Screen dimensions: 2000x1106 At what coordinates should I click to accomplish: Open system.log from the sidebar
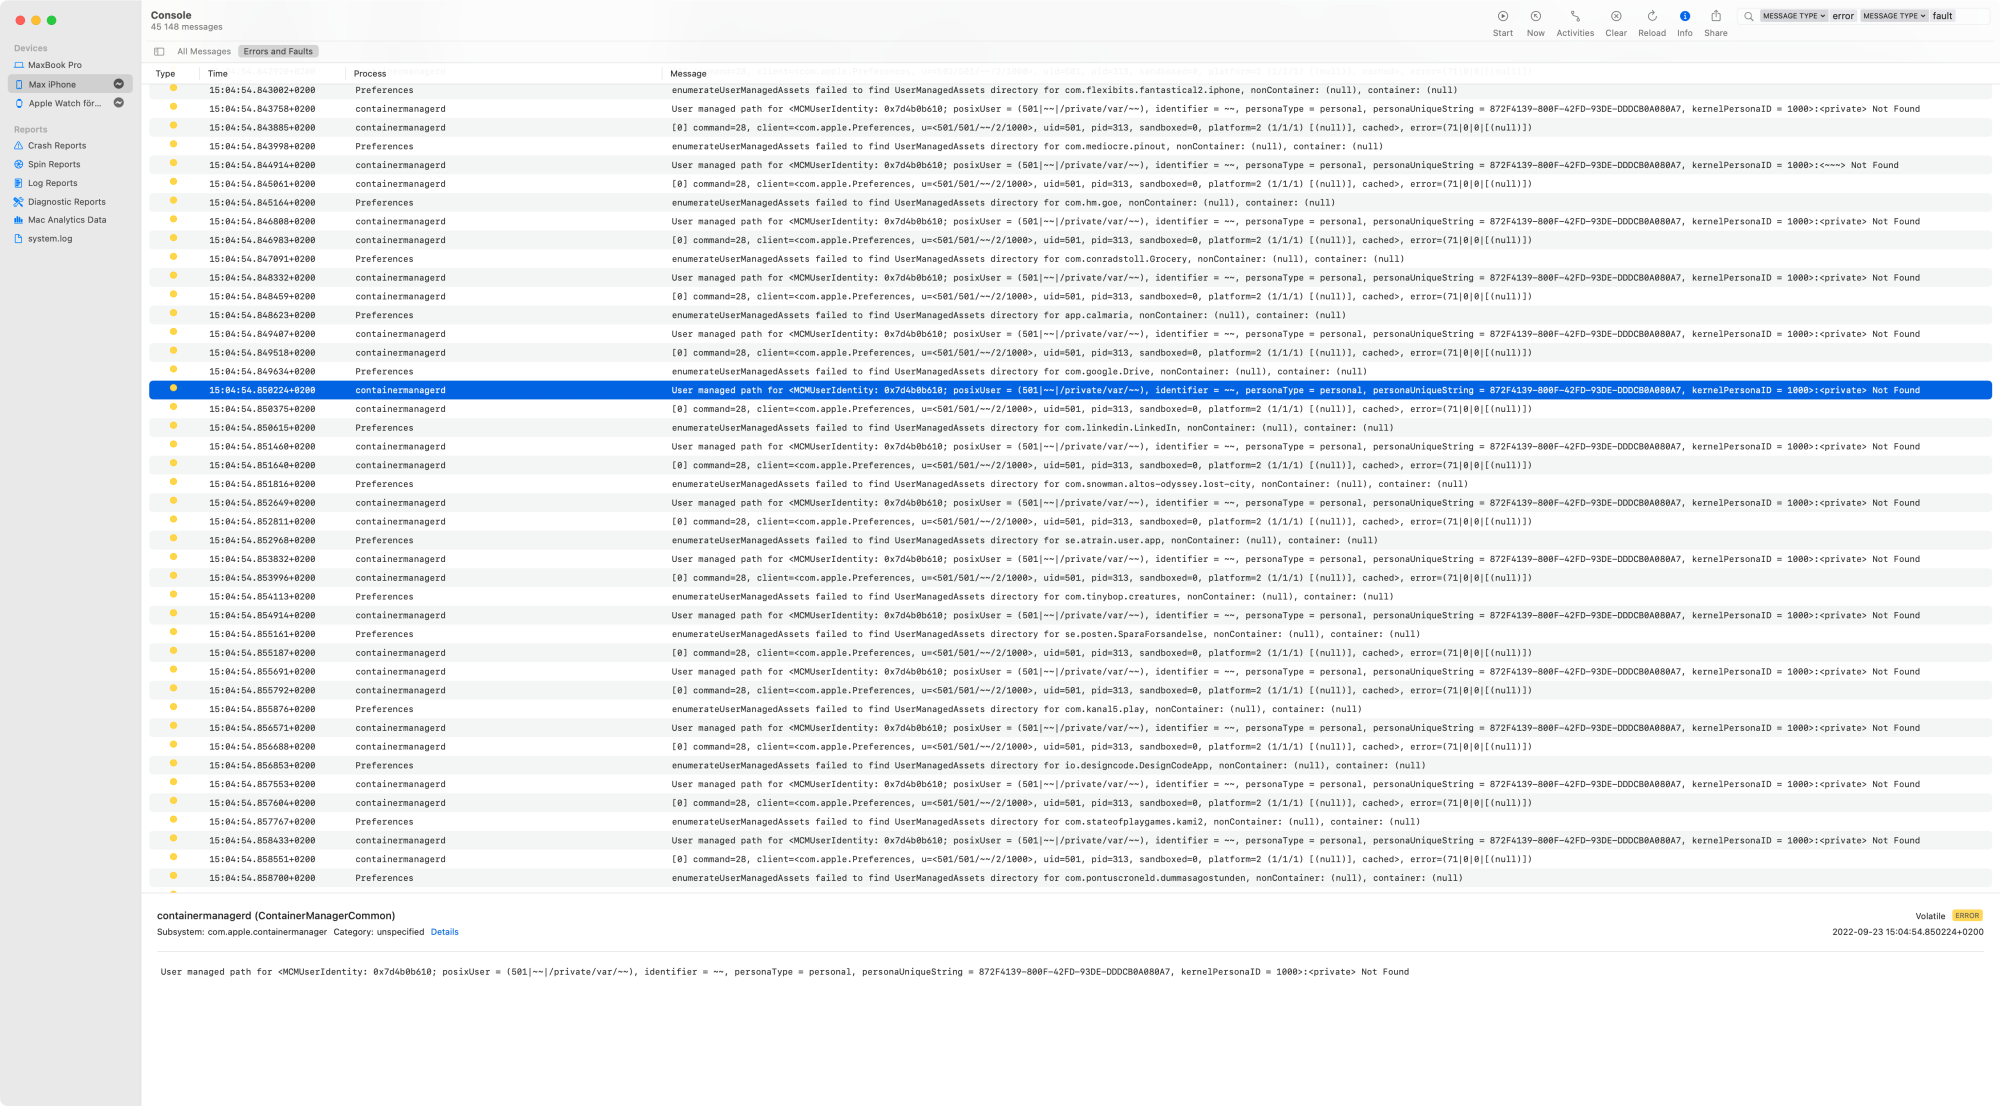(x=49, y=239)
